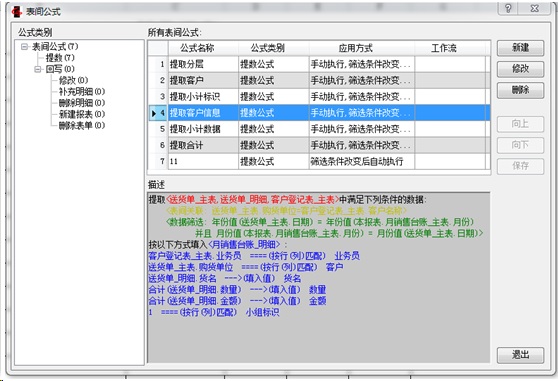Click the 删除 button on right
558x381 pixels.
click(520, 90)
